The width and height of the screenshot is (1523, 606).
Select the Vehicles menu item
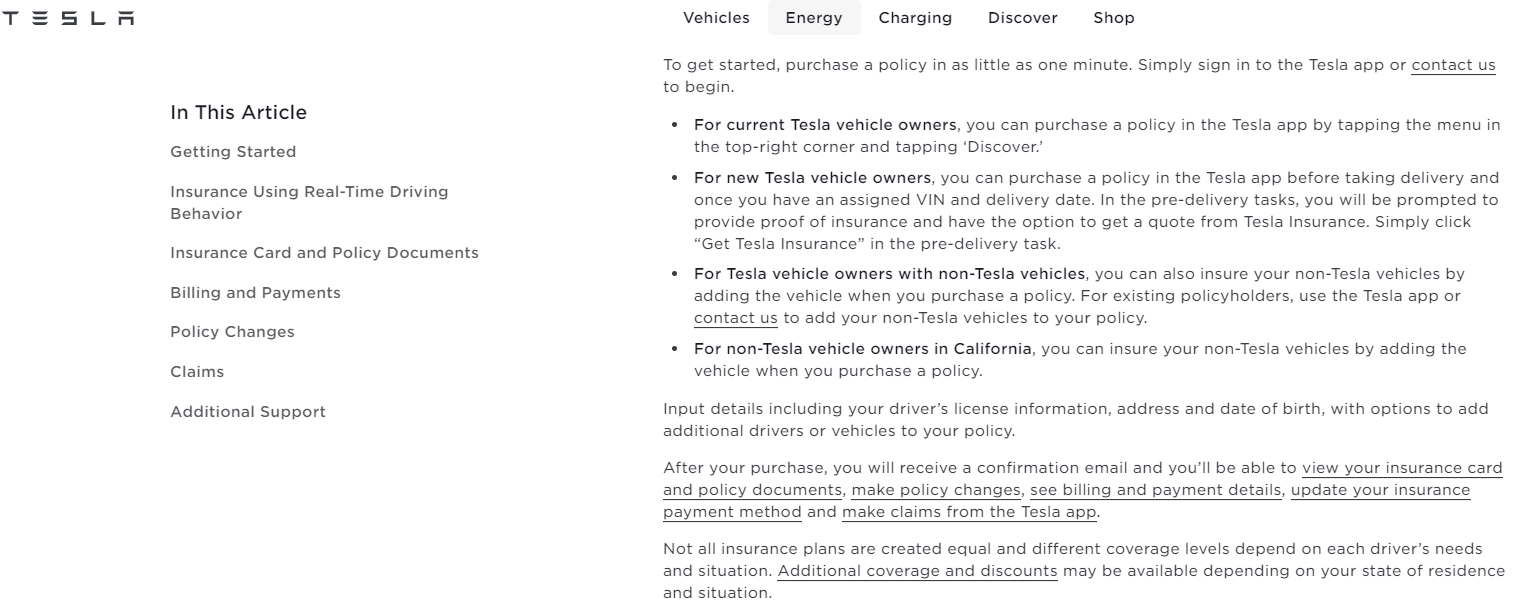[x=716, y=17]
